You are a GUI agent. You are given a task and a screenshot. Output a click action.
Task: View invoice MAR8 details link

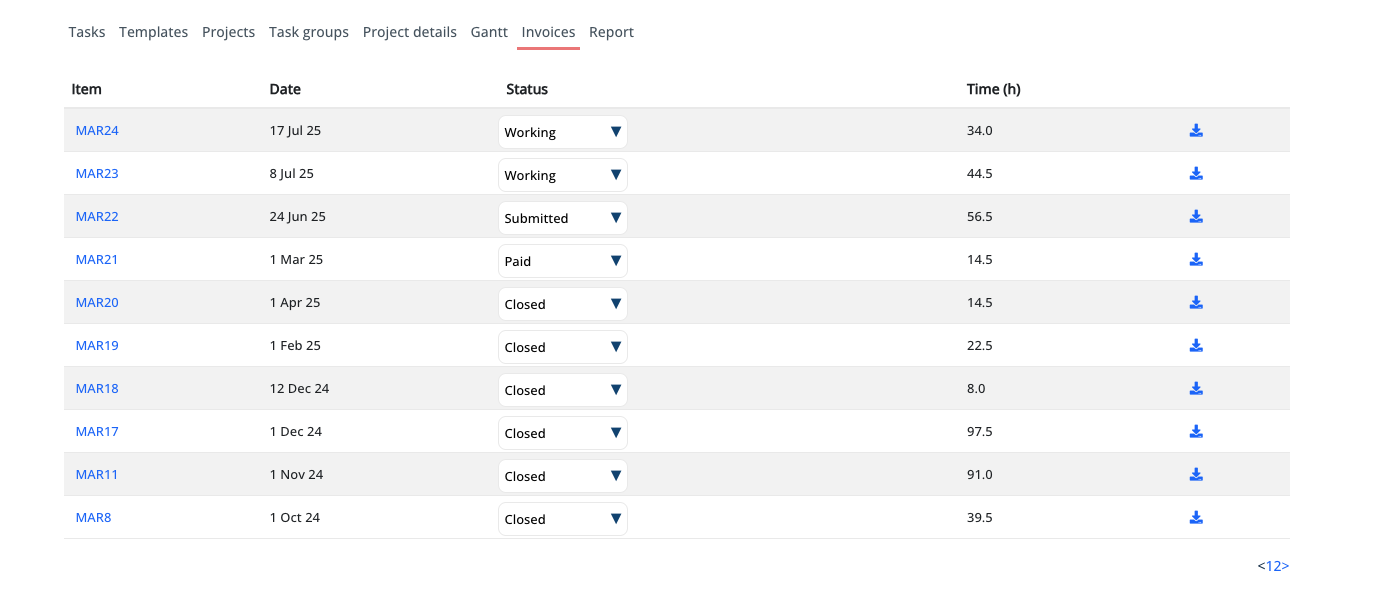93,518
